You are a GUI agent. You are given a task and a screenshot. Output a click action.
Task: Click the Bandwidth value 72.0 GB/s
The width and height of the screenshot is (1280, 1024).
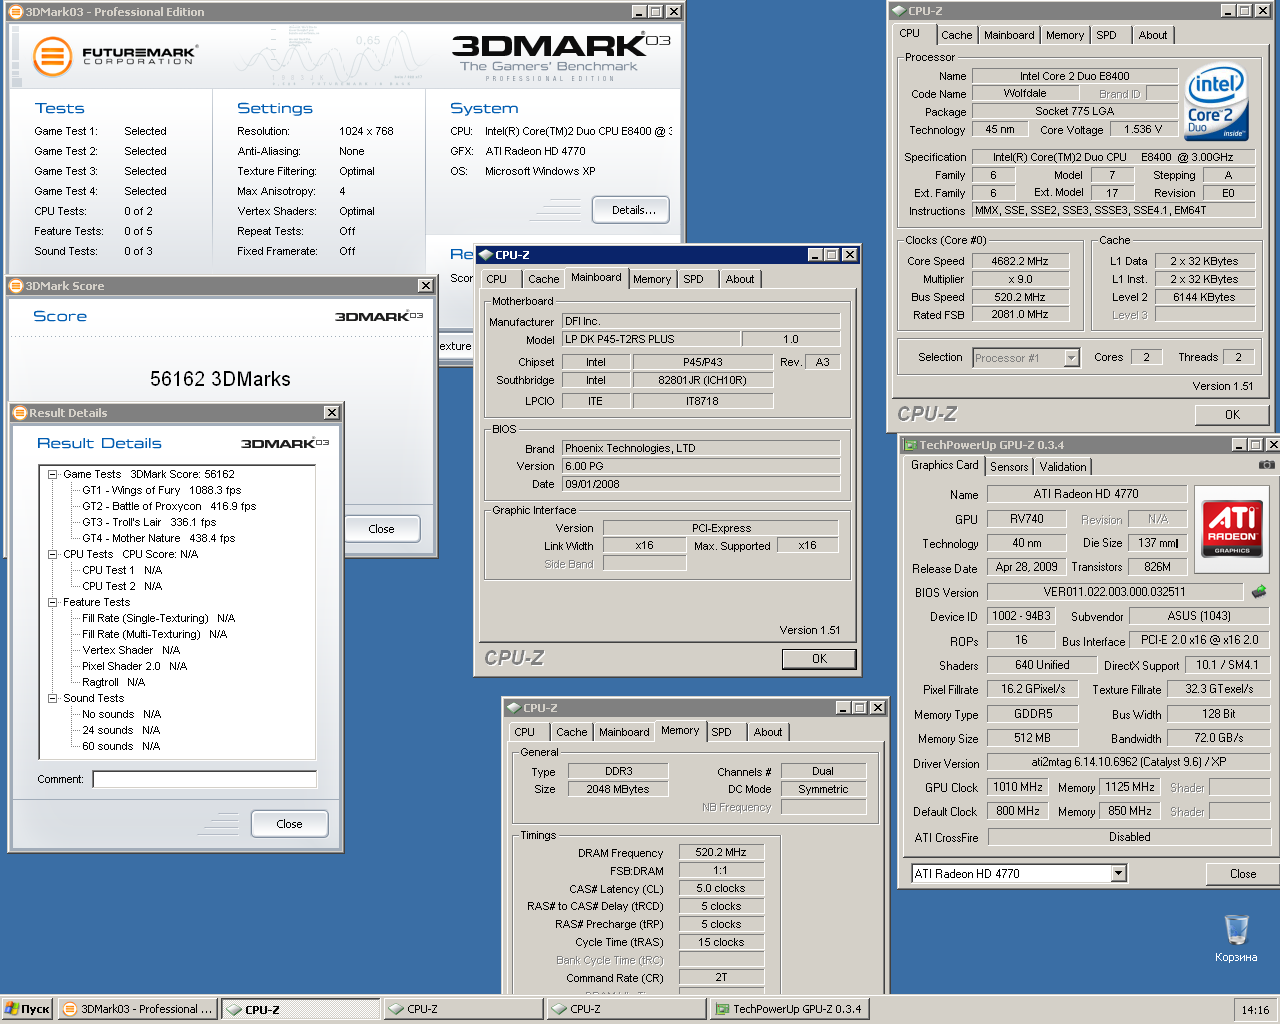(x=1219, y=738)
